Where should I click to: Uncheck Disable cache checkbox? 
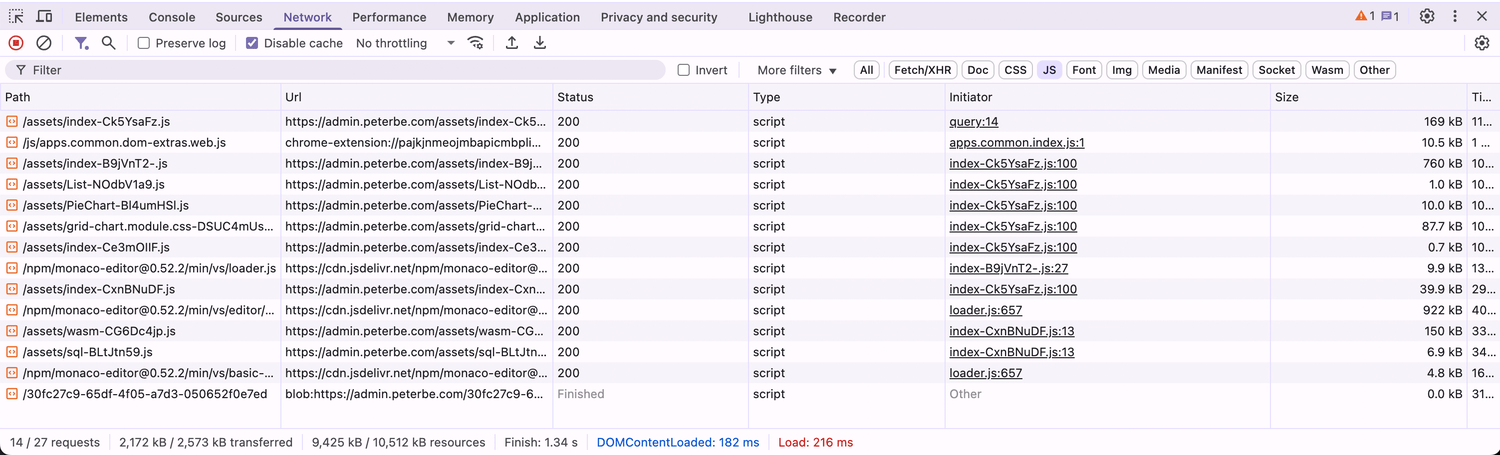(252, 43)
